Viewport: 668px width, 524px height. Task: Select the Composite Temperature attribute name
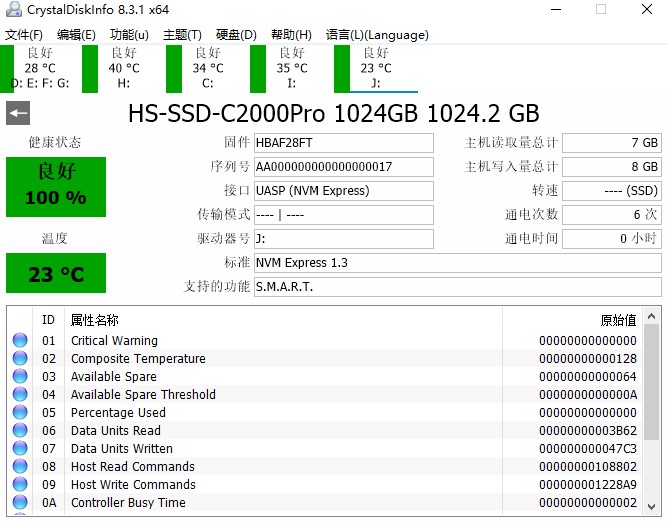pyautogui.click(x=138, y=358)
